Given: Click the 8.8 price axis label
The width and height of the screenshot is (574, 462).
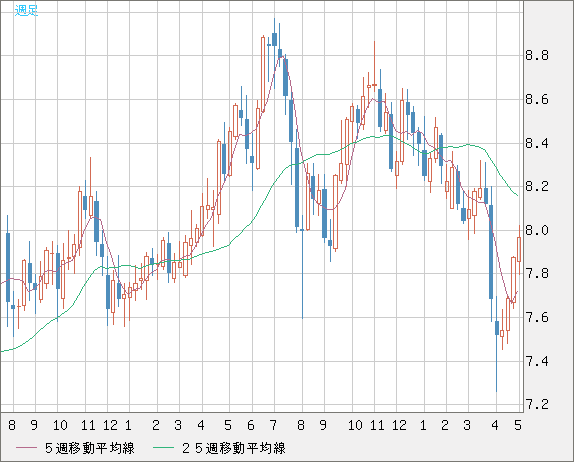Looking at the screenshot, I should point(537,56).
